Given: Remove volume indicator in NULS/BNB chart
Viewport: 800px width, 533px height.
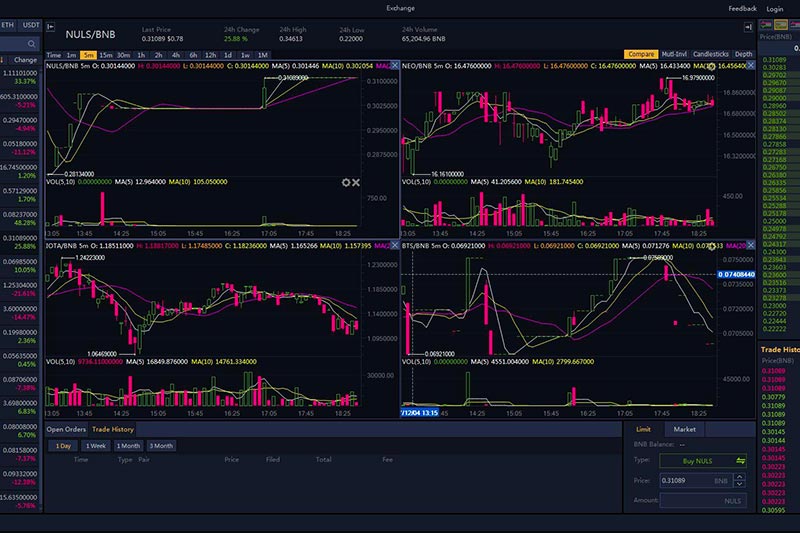Looking at the screenshot, I should (356, 182).
